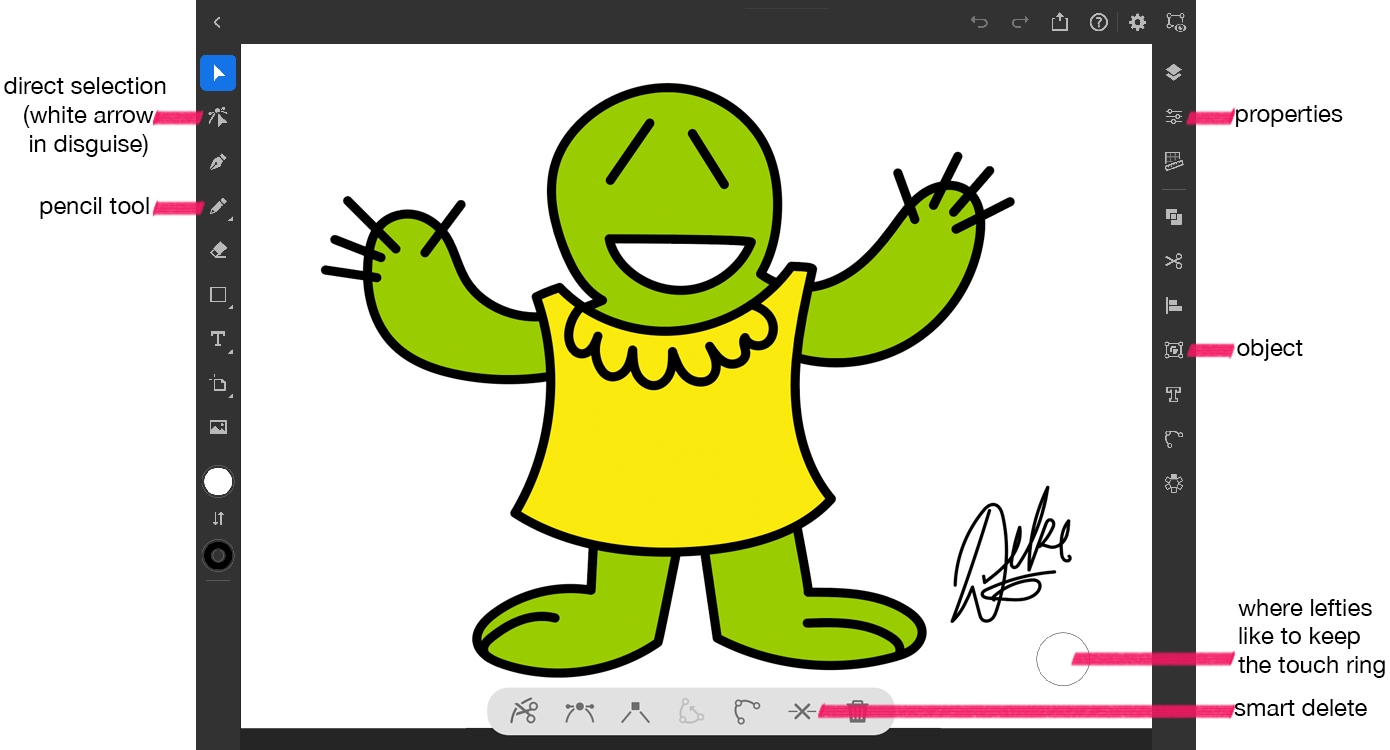Select the Pencil tool
Screen dimensions: 1390x750
(217, 206)
